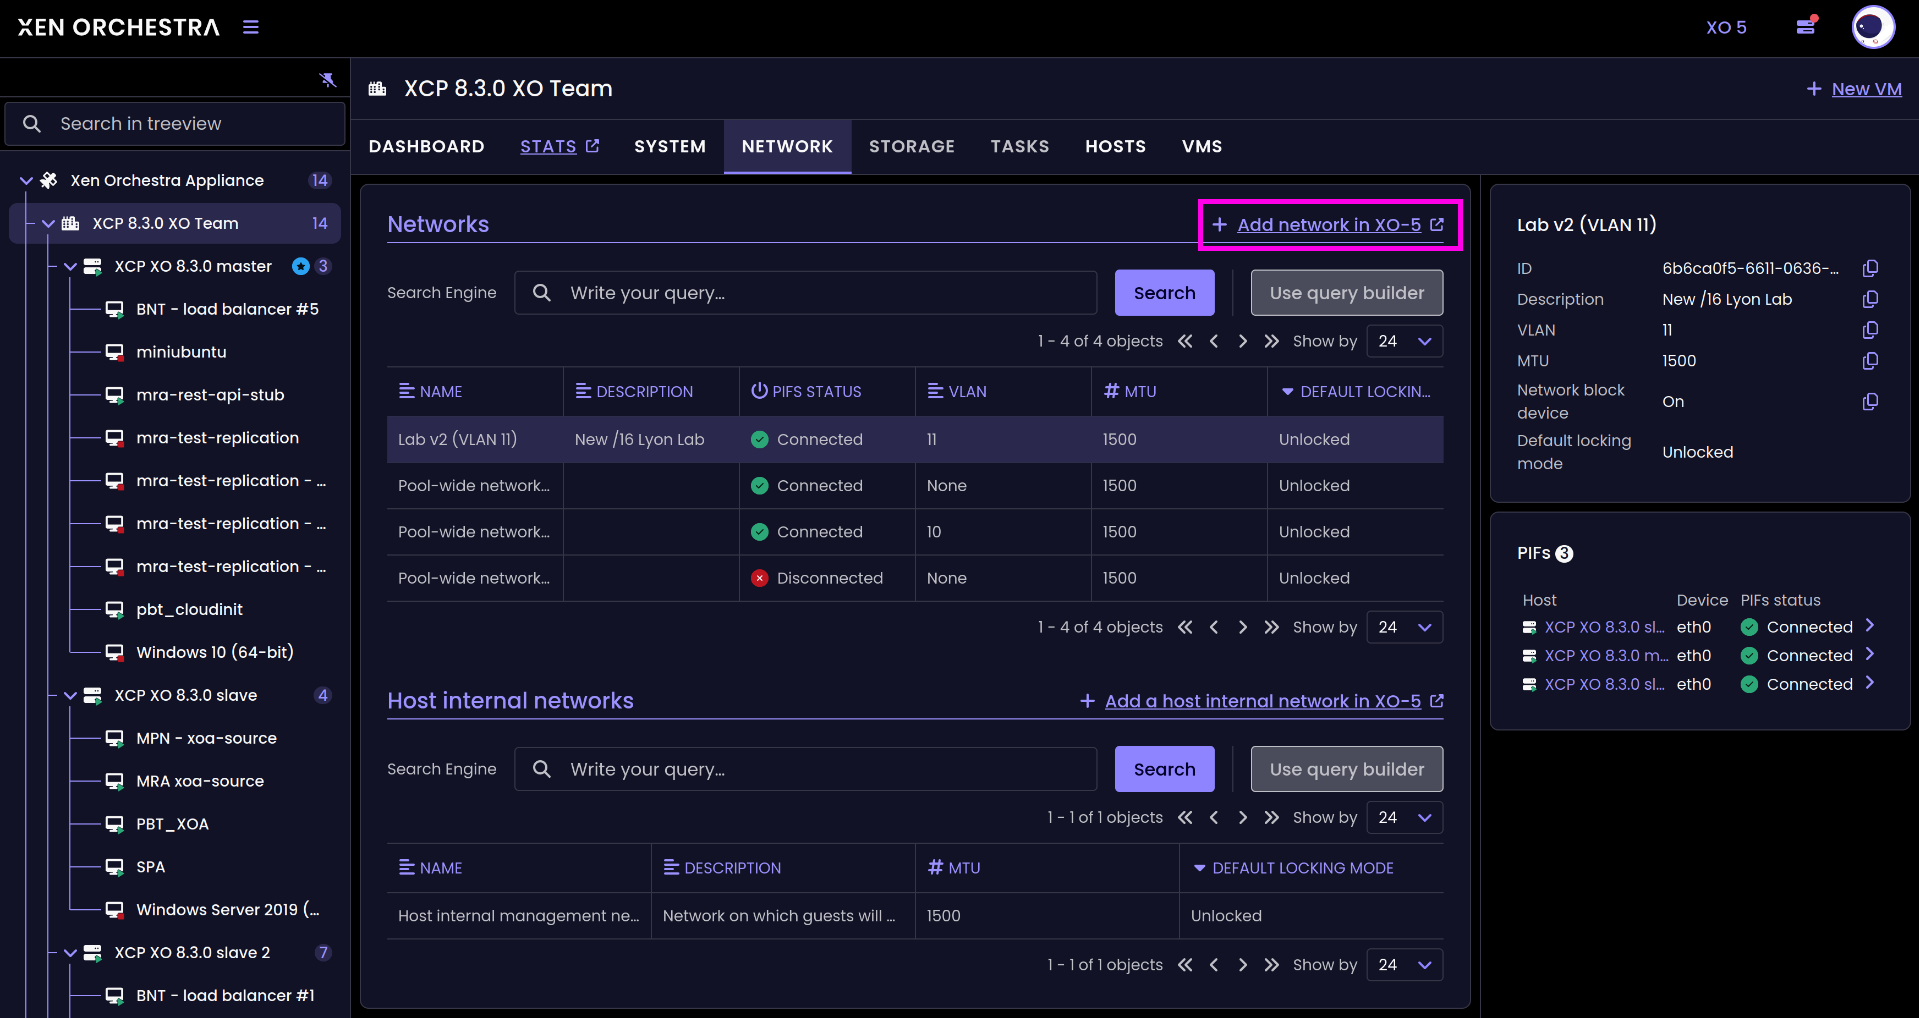Open the user account avatar
This screenshot has height=1018, width=1919.
1872,27
